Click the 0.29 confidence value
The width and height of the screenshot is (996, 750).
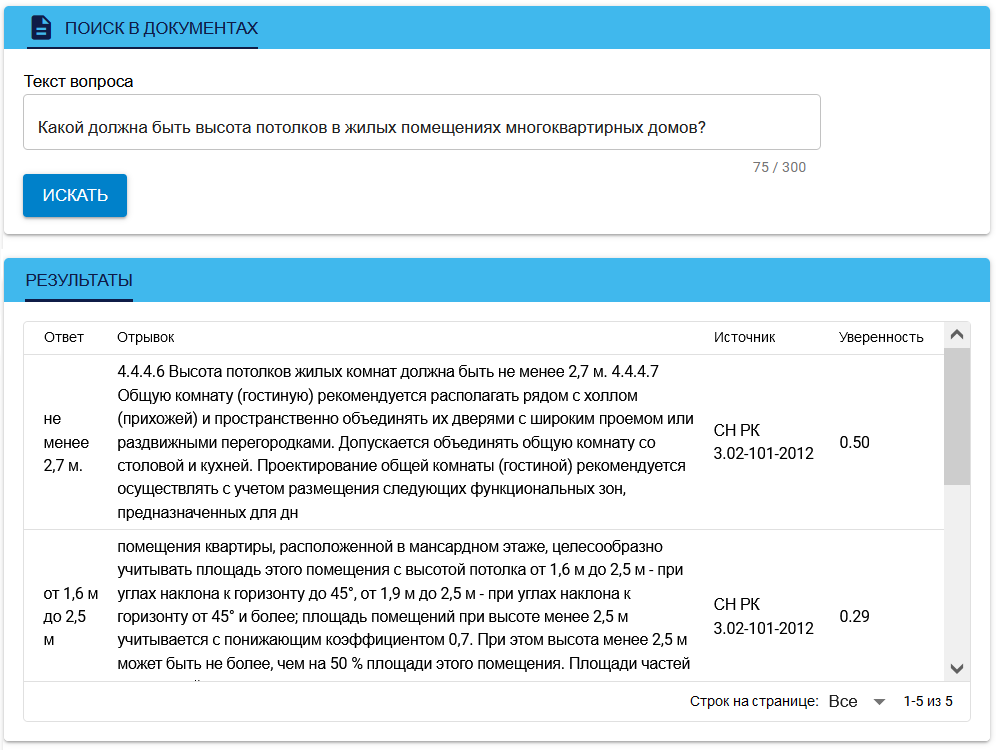coord(854,616)
